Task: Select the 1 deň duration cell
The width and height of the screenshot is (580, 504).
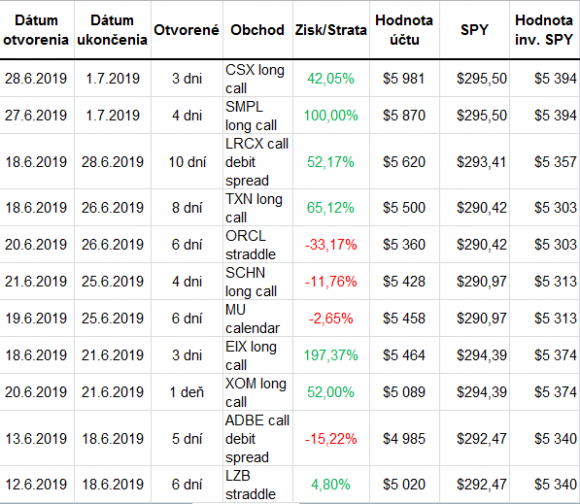Action: 187,392
